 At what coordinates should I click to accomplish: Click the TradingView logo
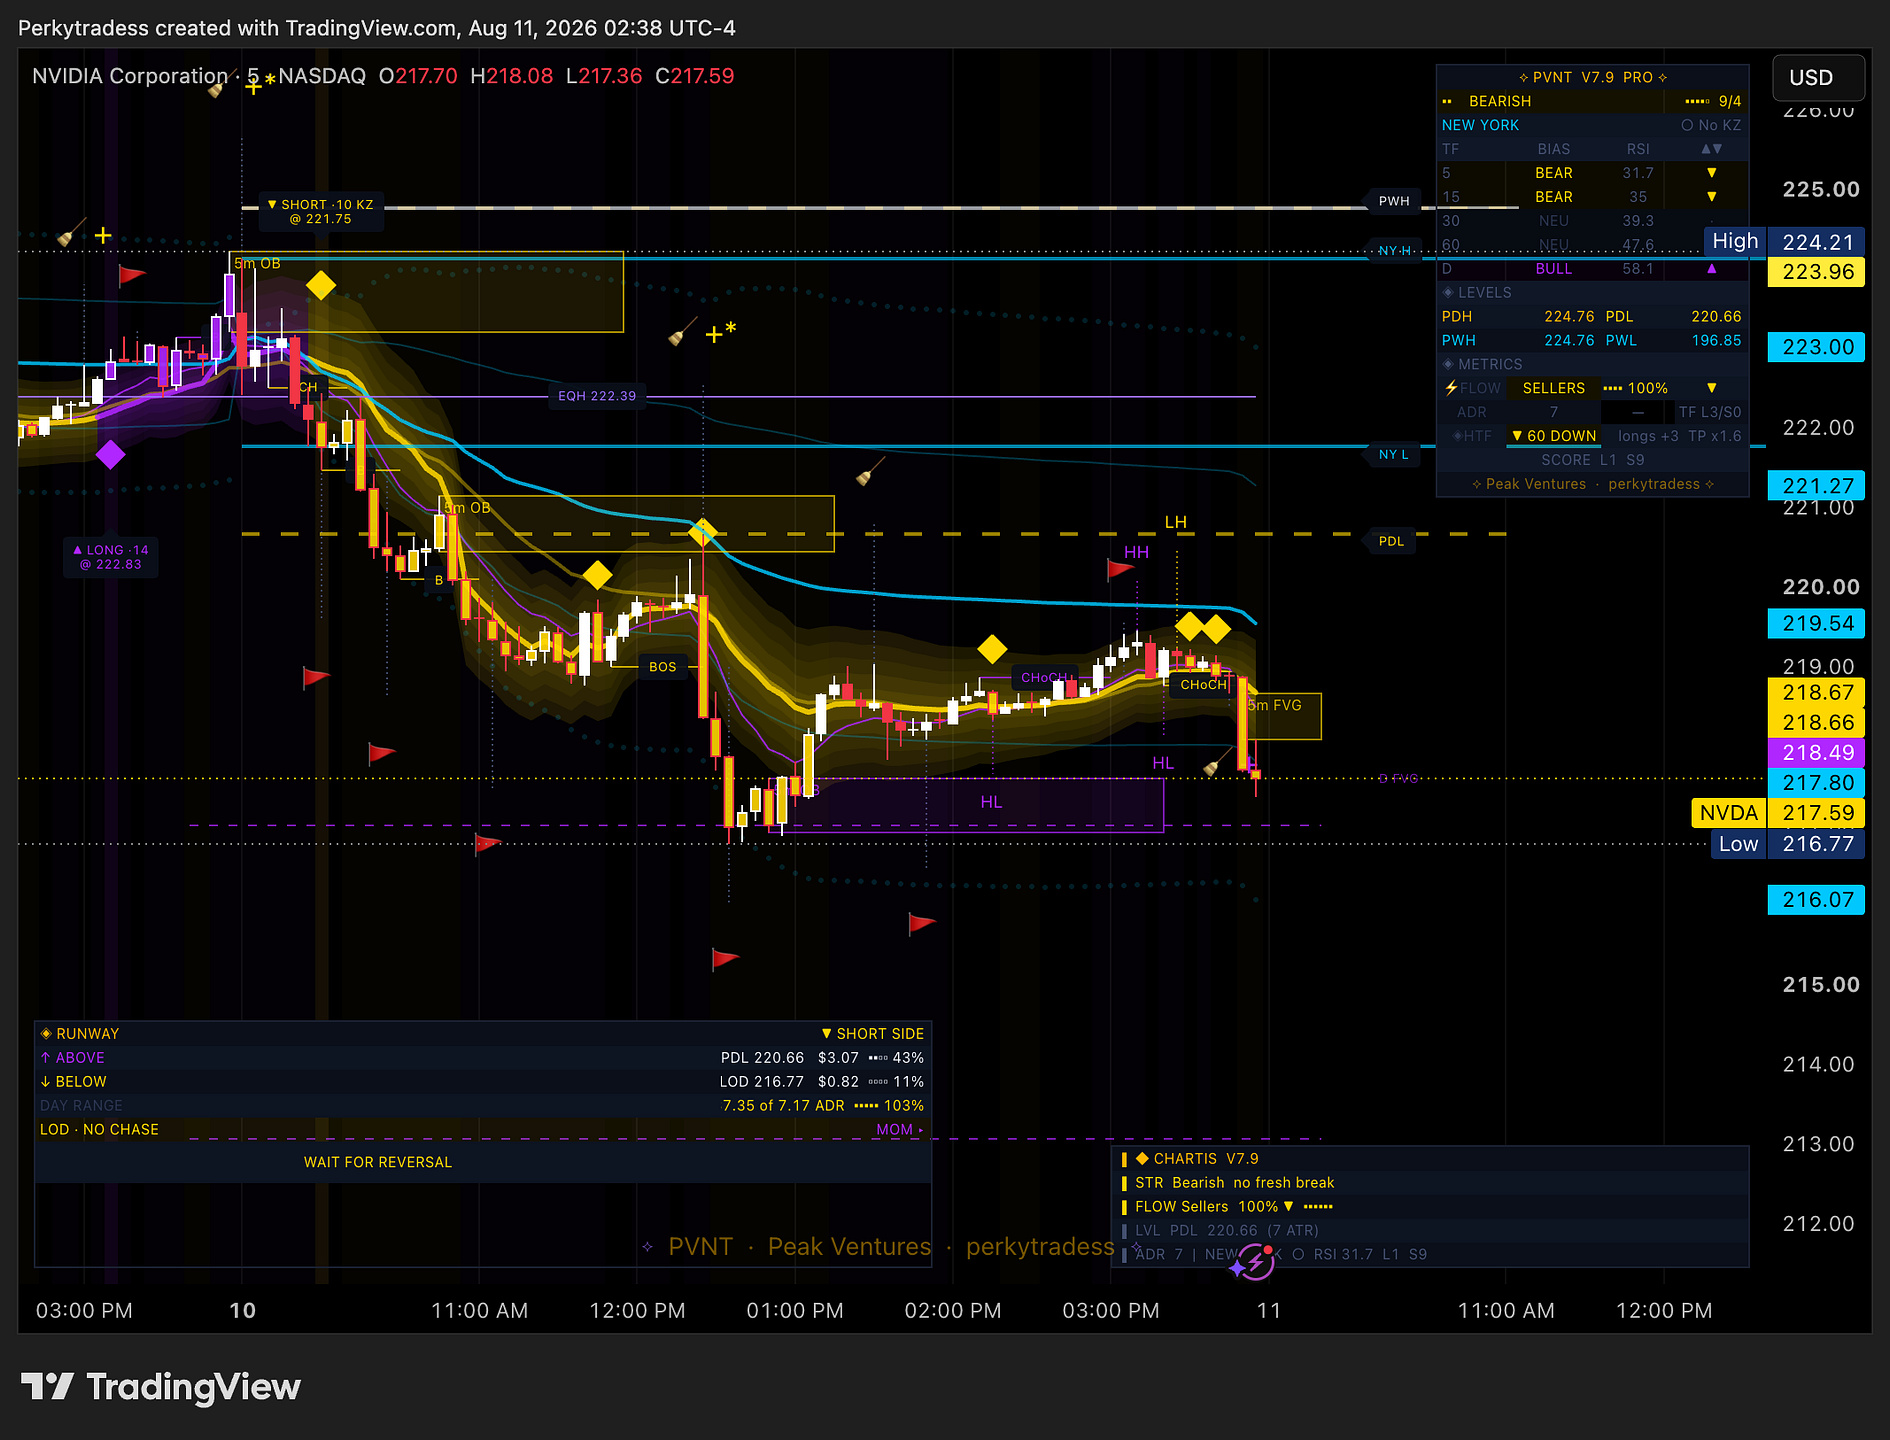(161, 1387)
